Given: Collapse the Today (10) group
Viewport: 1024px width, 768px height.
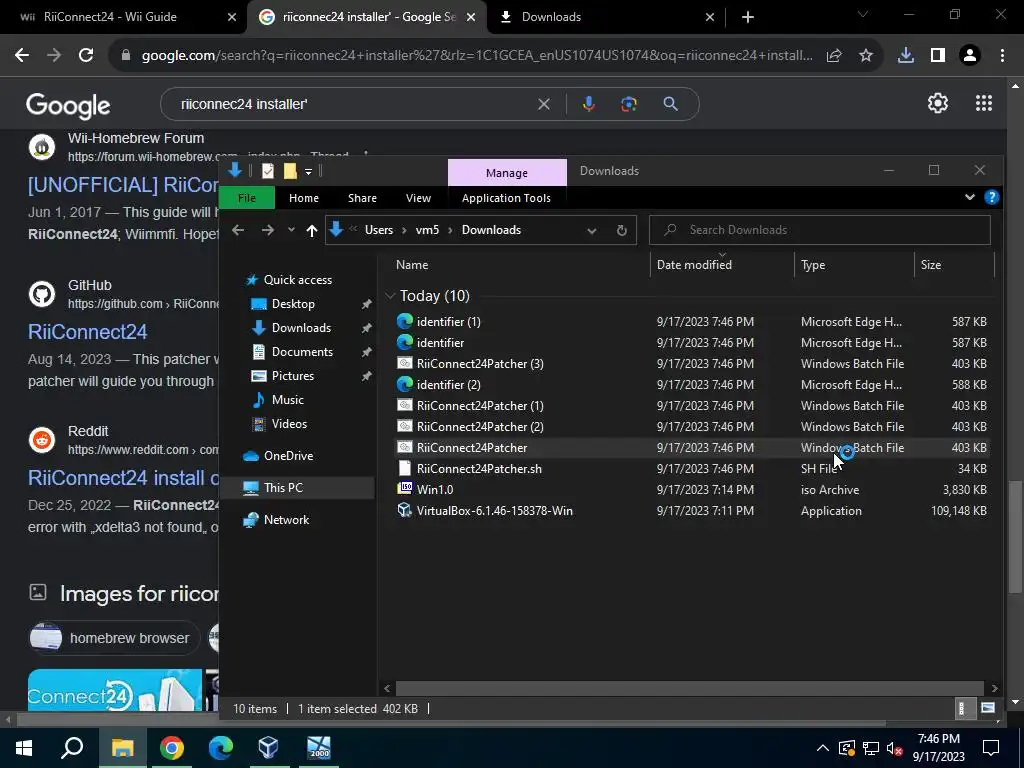Looking at the screenshot, I should click(x=390, y=296).
